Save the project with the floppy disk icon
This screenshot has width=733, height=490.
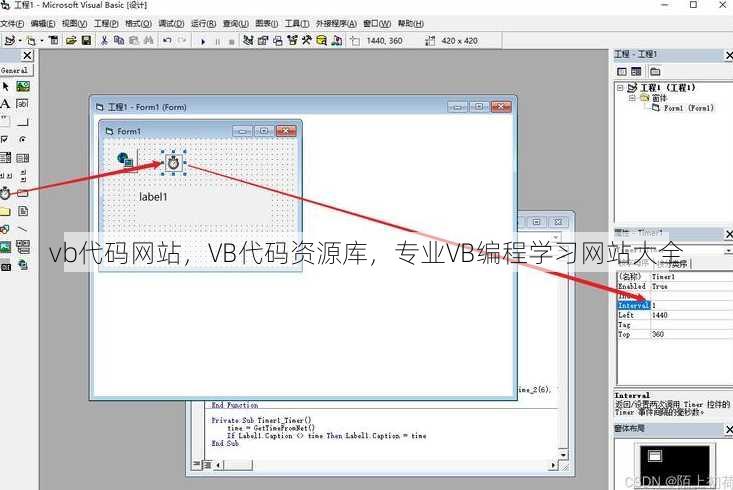coord(86,41)
